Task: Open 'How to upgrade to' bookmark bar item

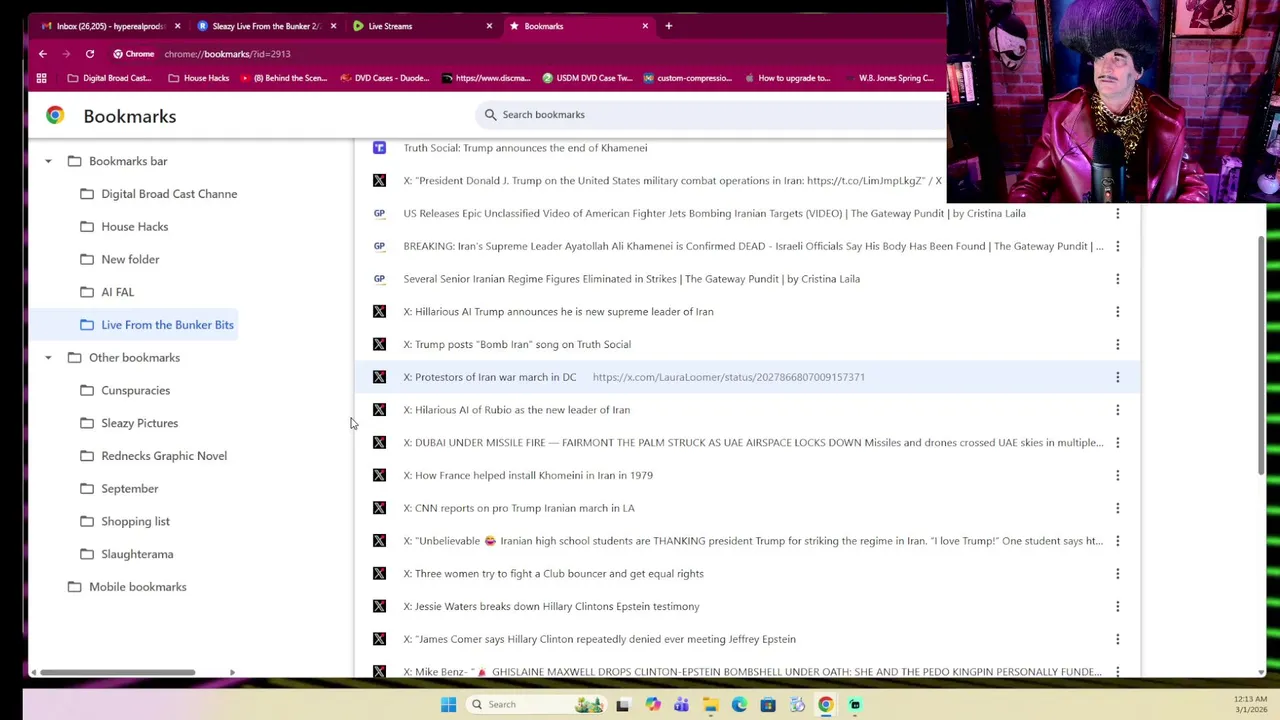Action: click(x=786, y=78)
